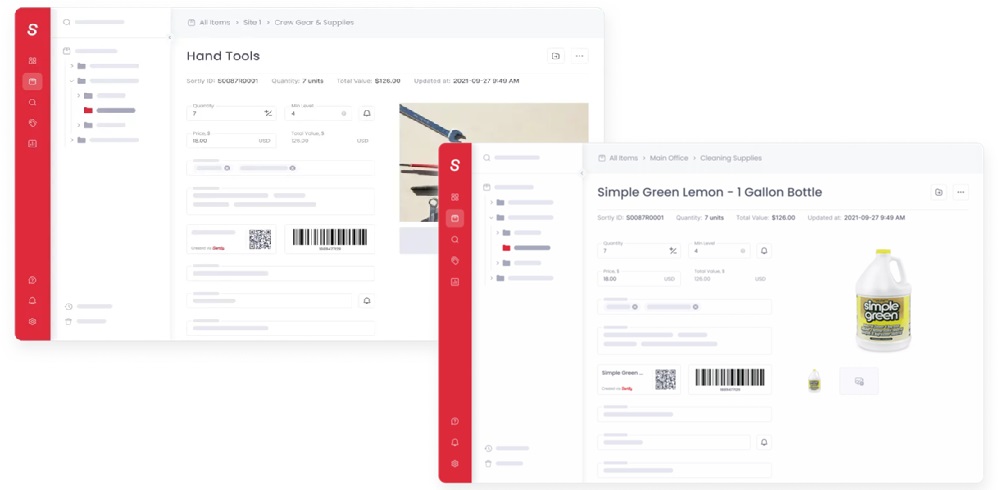1000x490 pixels.
Task: Collapse the expanded folder in the Simple Green window tree
Action: [x=491, y=217]
